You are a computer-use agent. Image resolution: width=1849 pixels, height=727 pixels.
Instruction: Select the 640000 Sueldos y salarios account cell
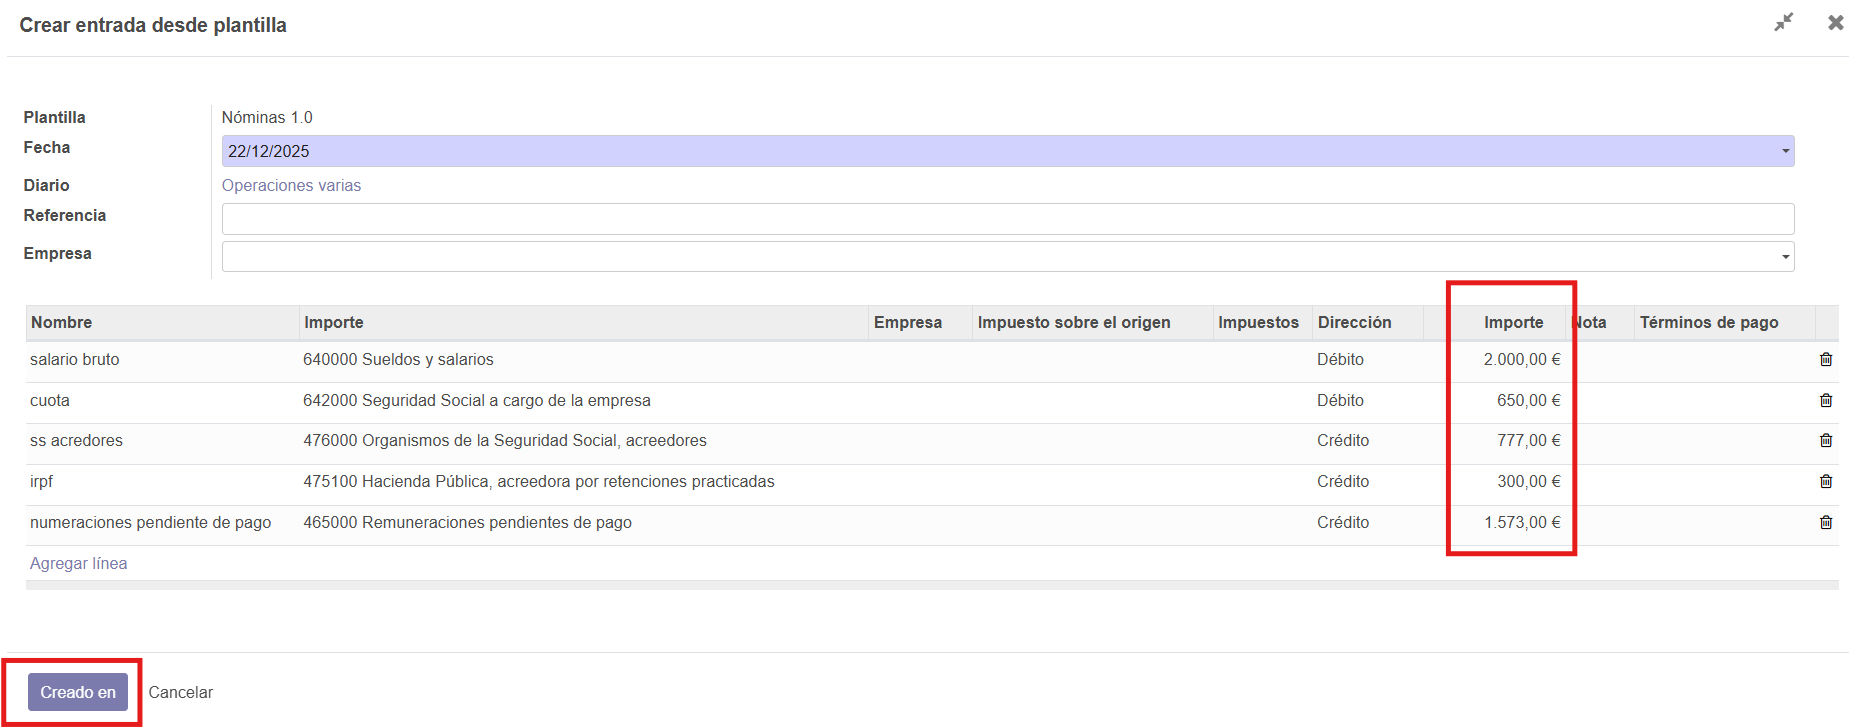(x=398, y=360)
